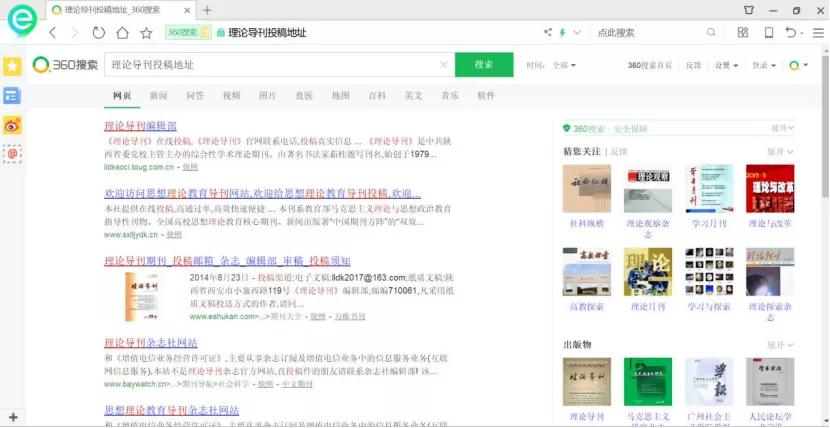Switch to the 地图 search tab
The width and height of the screenshot is (830, 428).
click(341, 96)
